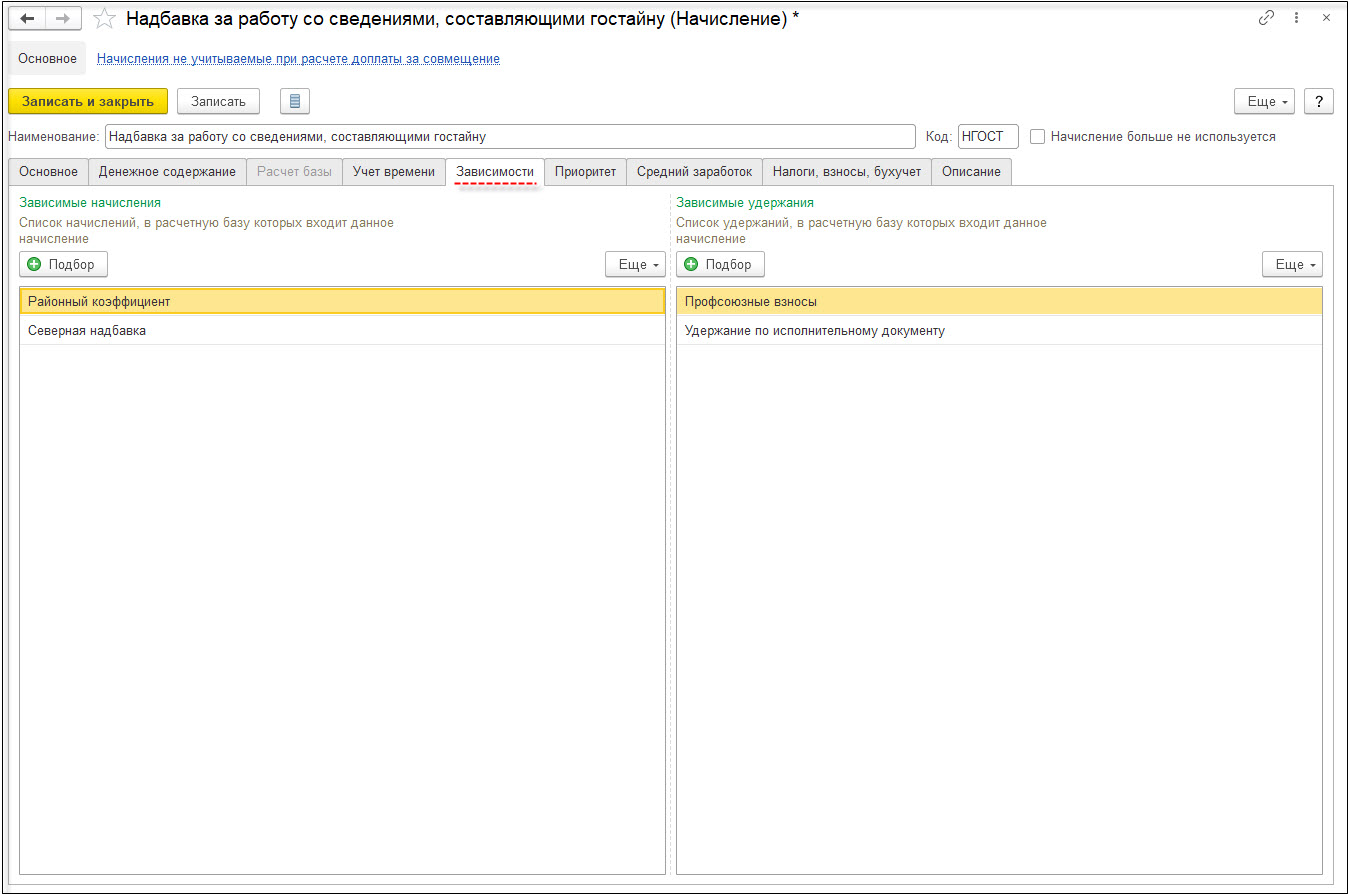Click 'Записать и закрыть' button
1348x894 pixels.
click(88, 101)
